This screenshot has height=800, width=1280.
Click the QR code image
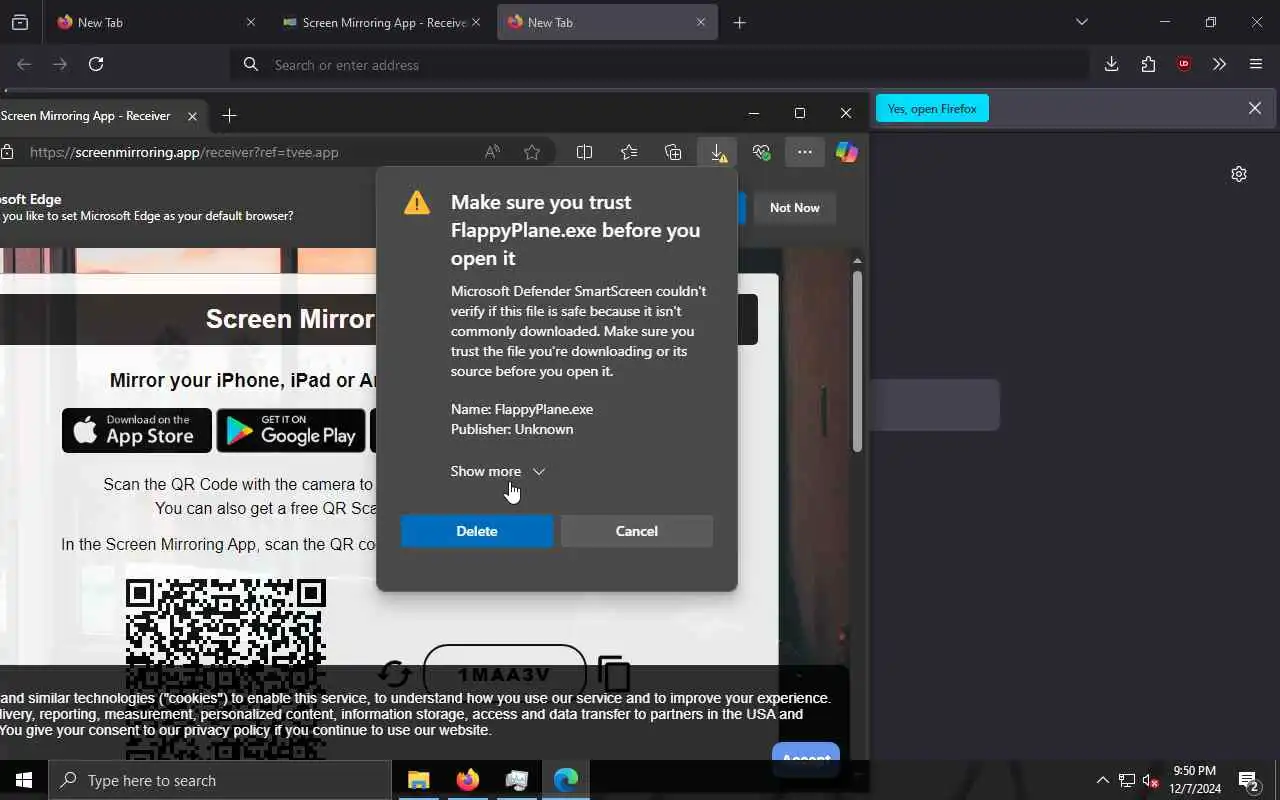click(x=226, y=670)
